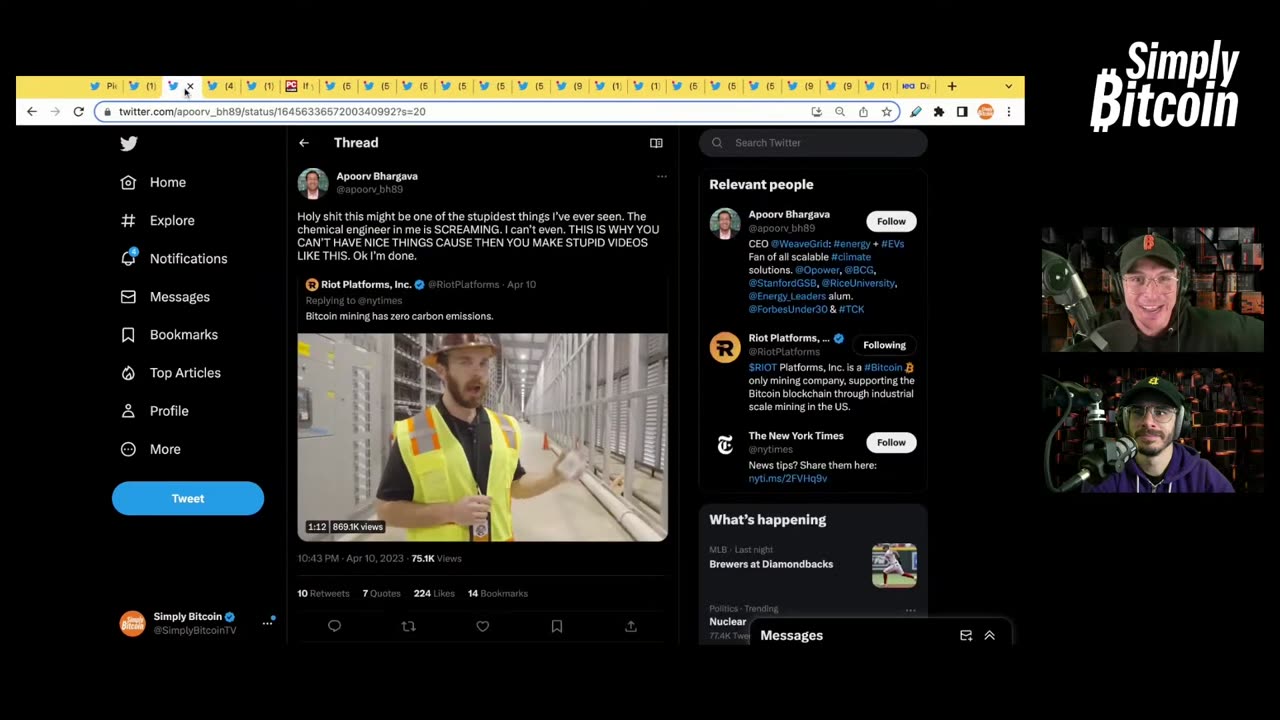1280x720 pixels.
Task: Click the browser back arrow
Action: click(x=32, y=112)
